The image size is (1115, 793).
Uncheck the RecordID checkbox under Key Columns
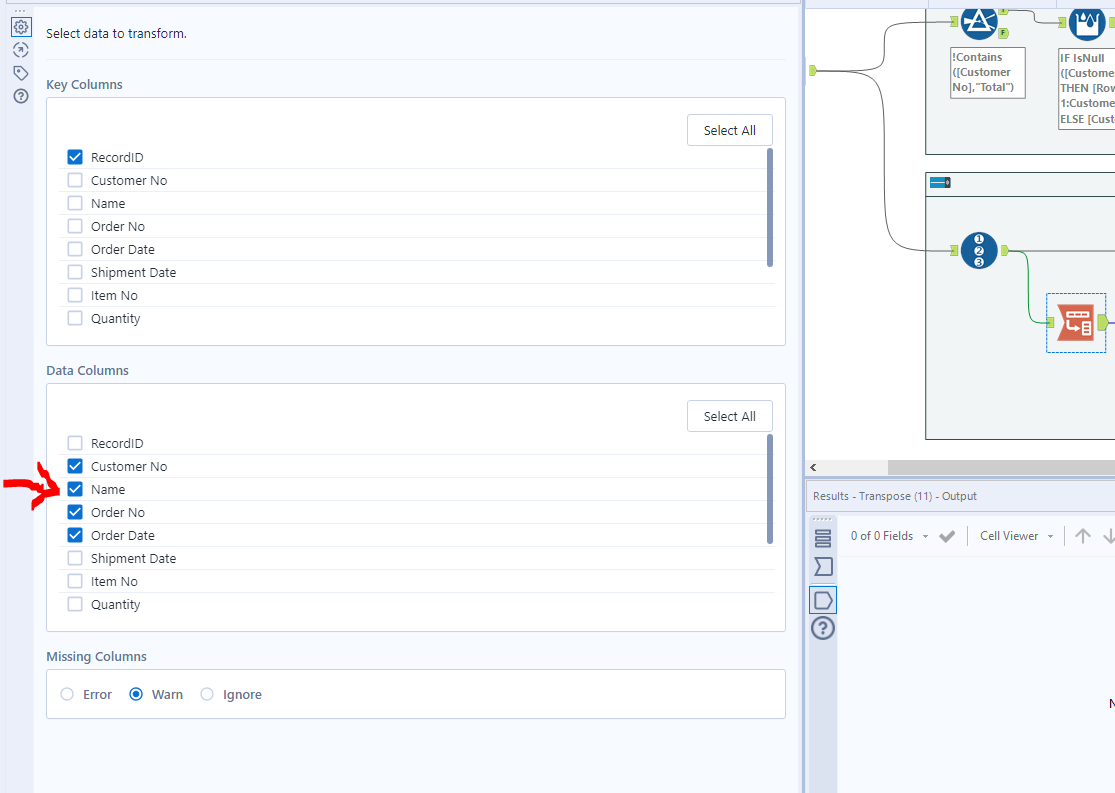click(x=75, y=156)
